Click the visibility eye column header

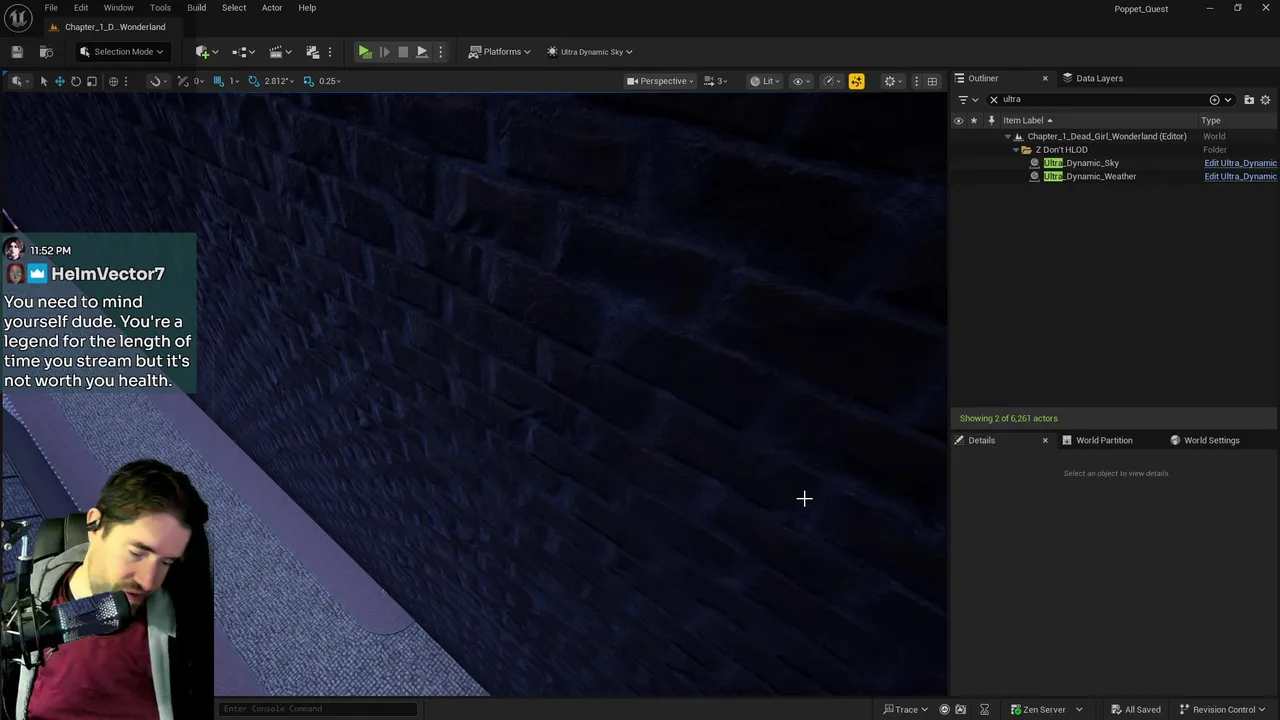click(x=958, y=121)
